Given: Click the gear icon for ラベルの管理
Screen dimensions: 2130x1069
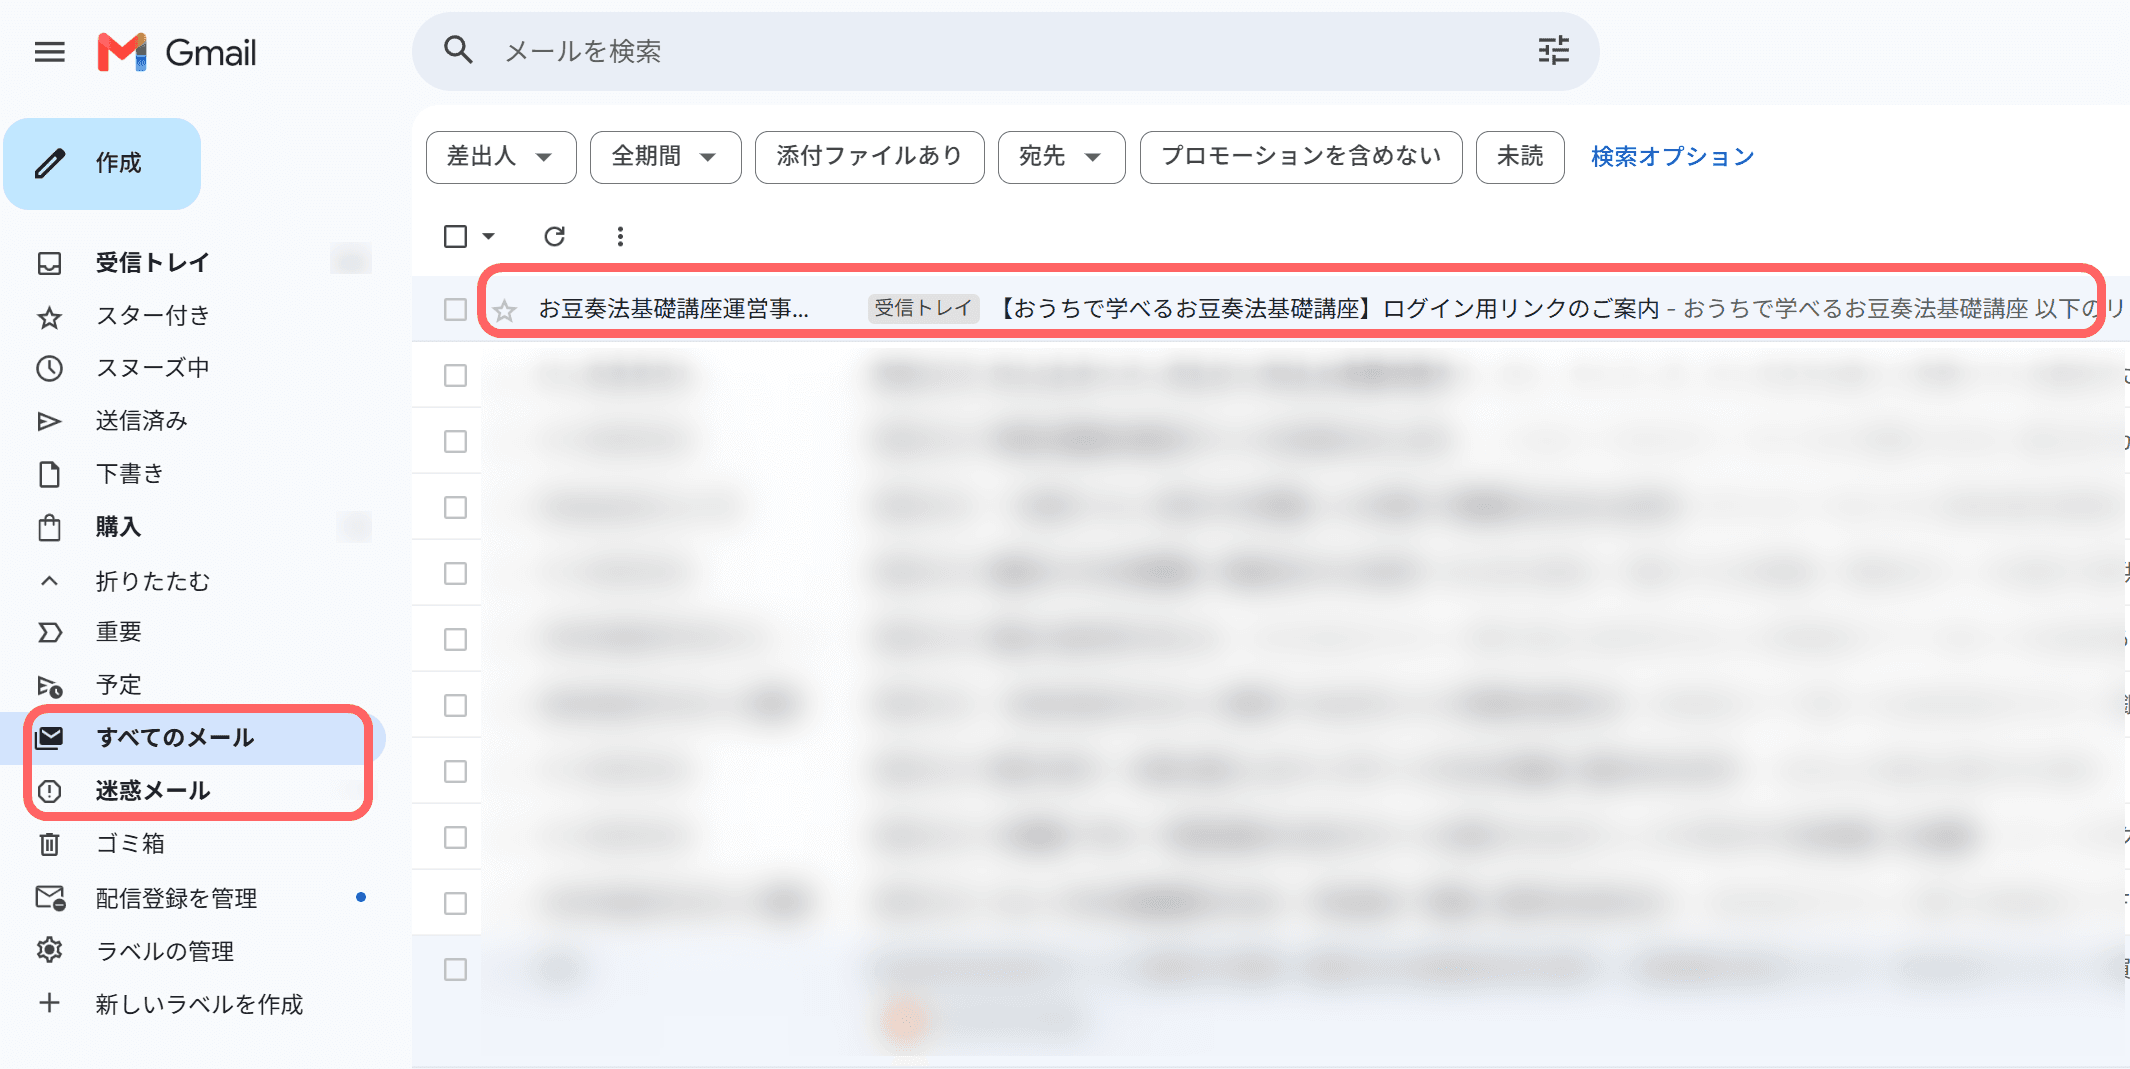Looking at the screenshot, I should pos(49,950).
